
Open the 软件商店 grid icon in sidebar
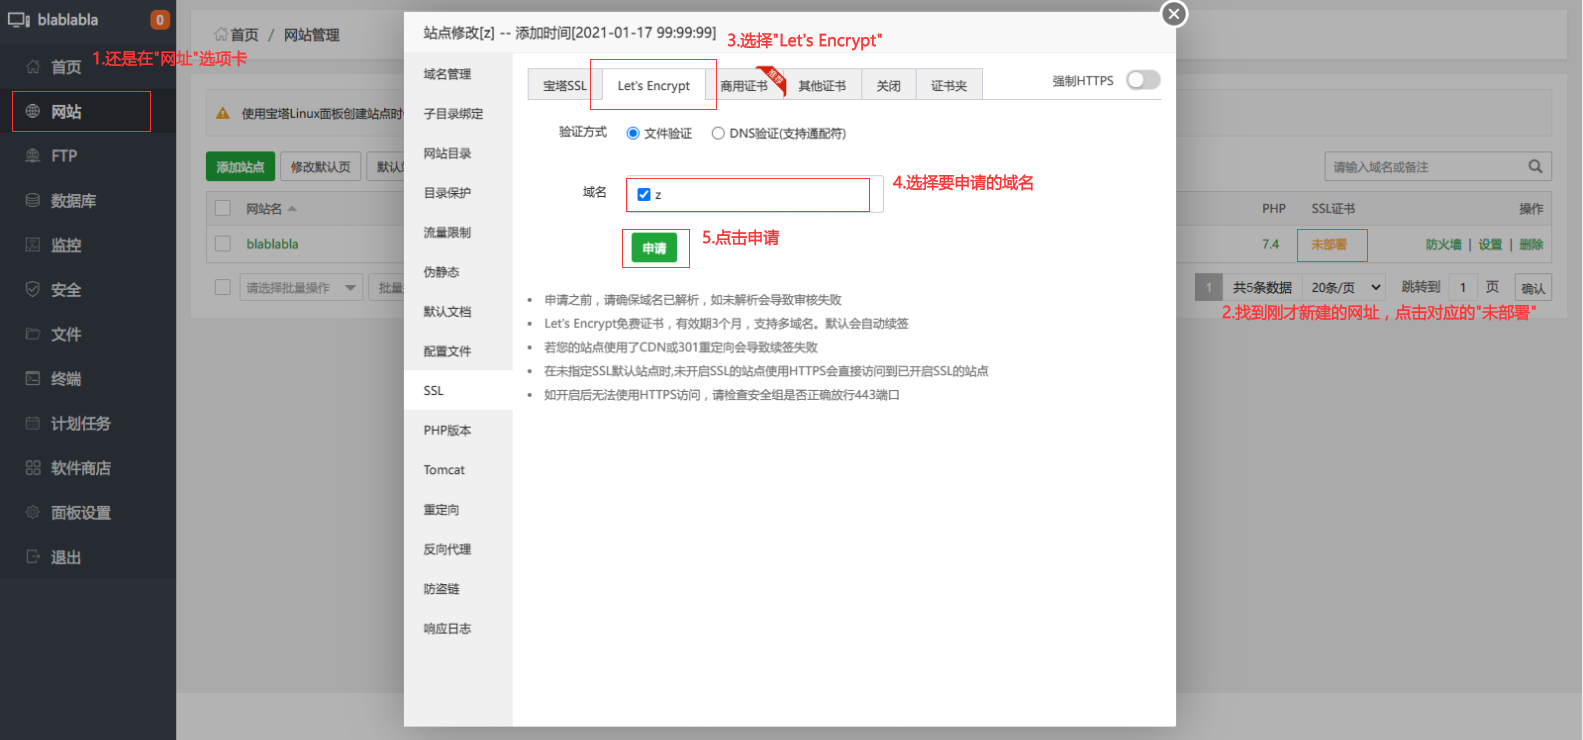pos(33,468)
